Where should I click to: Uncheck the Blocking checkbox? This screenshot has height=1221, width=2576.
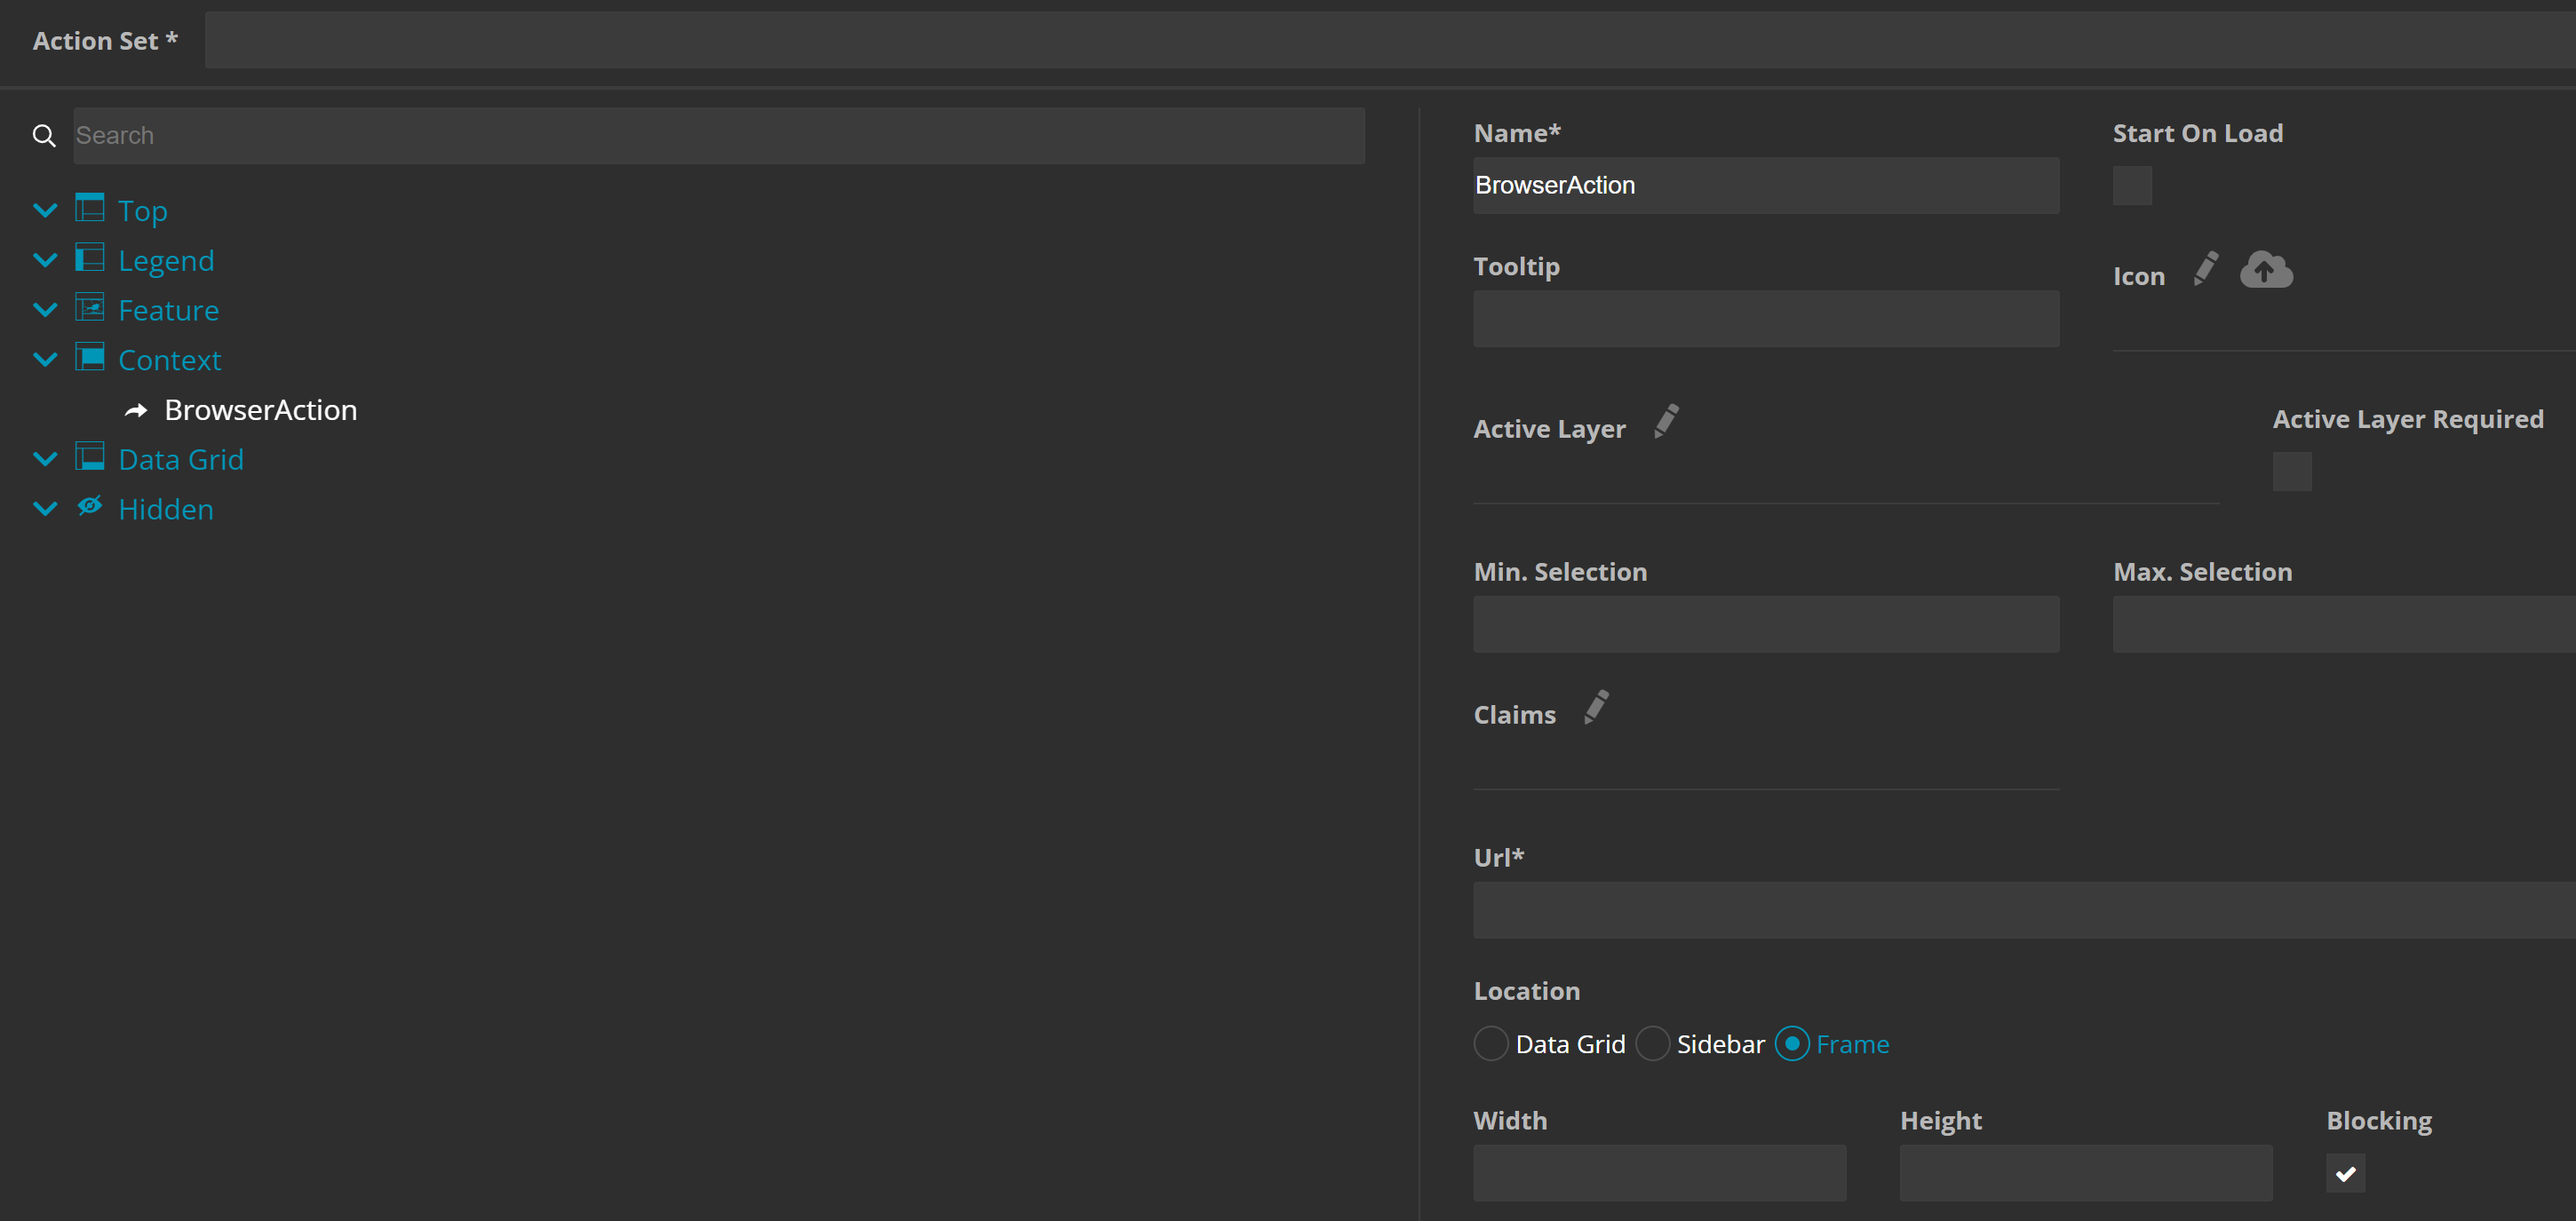2344,1173
